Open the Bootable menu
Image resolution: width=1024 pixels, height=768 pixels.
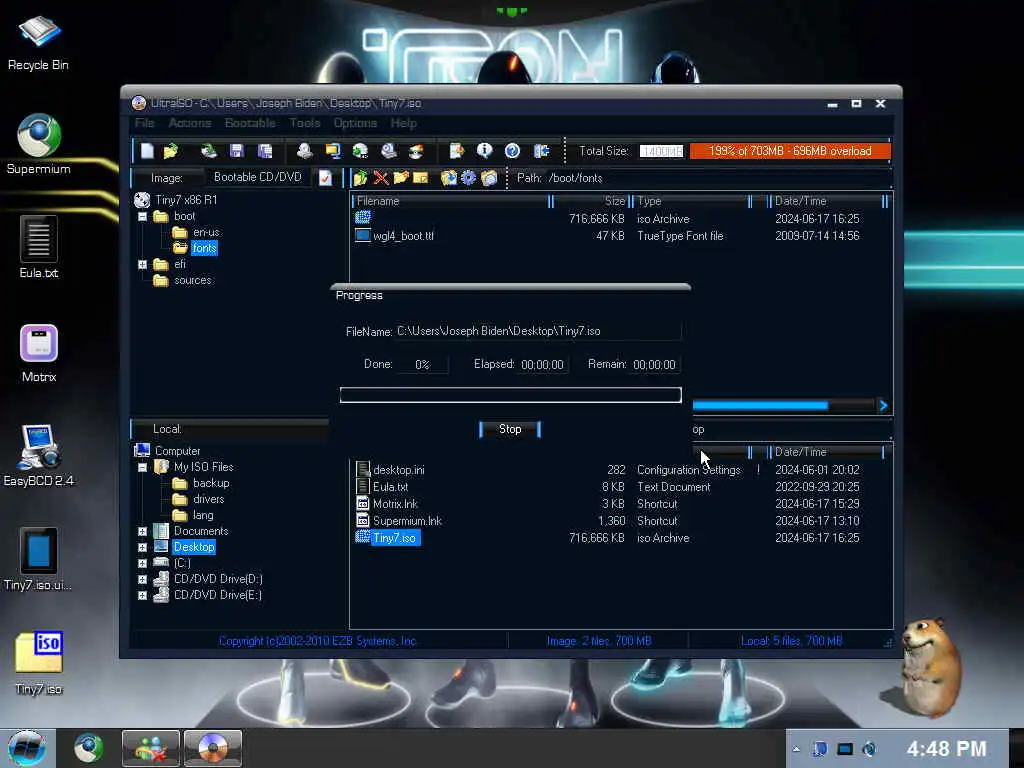coord(250,123)
